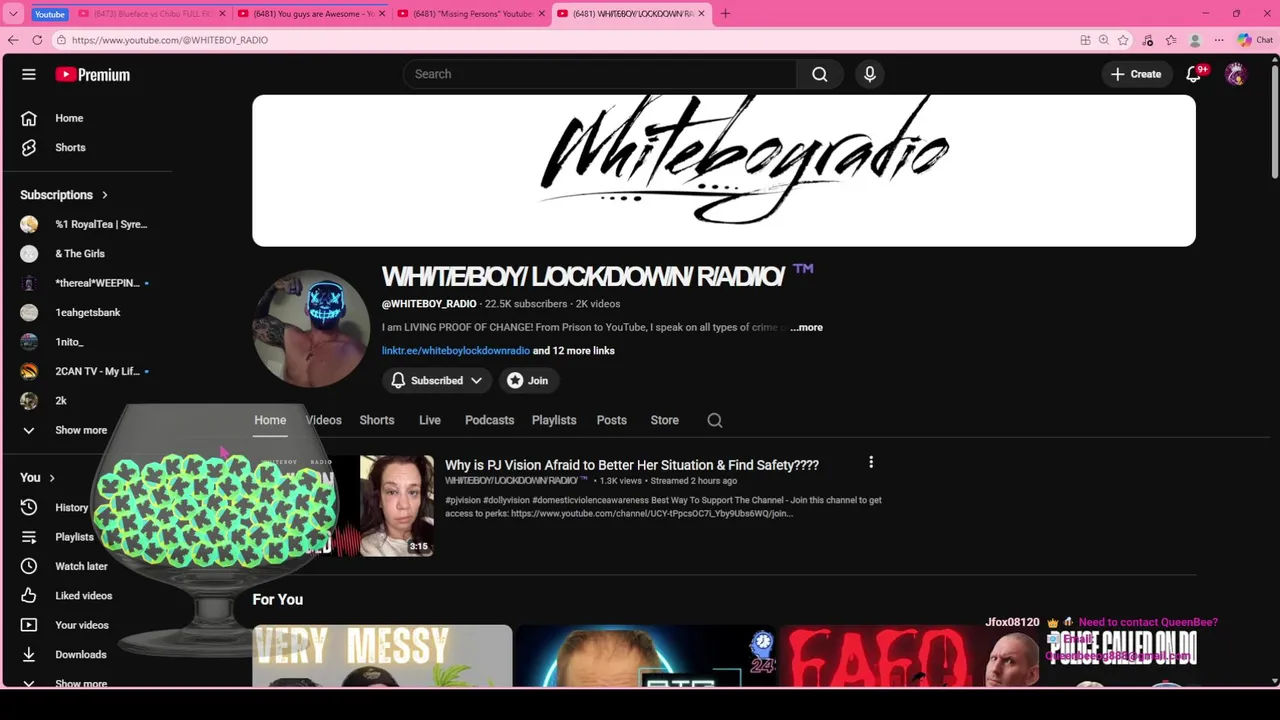
Task: Switch to the channel Playlists tab
Action: tap(554, 420)
